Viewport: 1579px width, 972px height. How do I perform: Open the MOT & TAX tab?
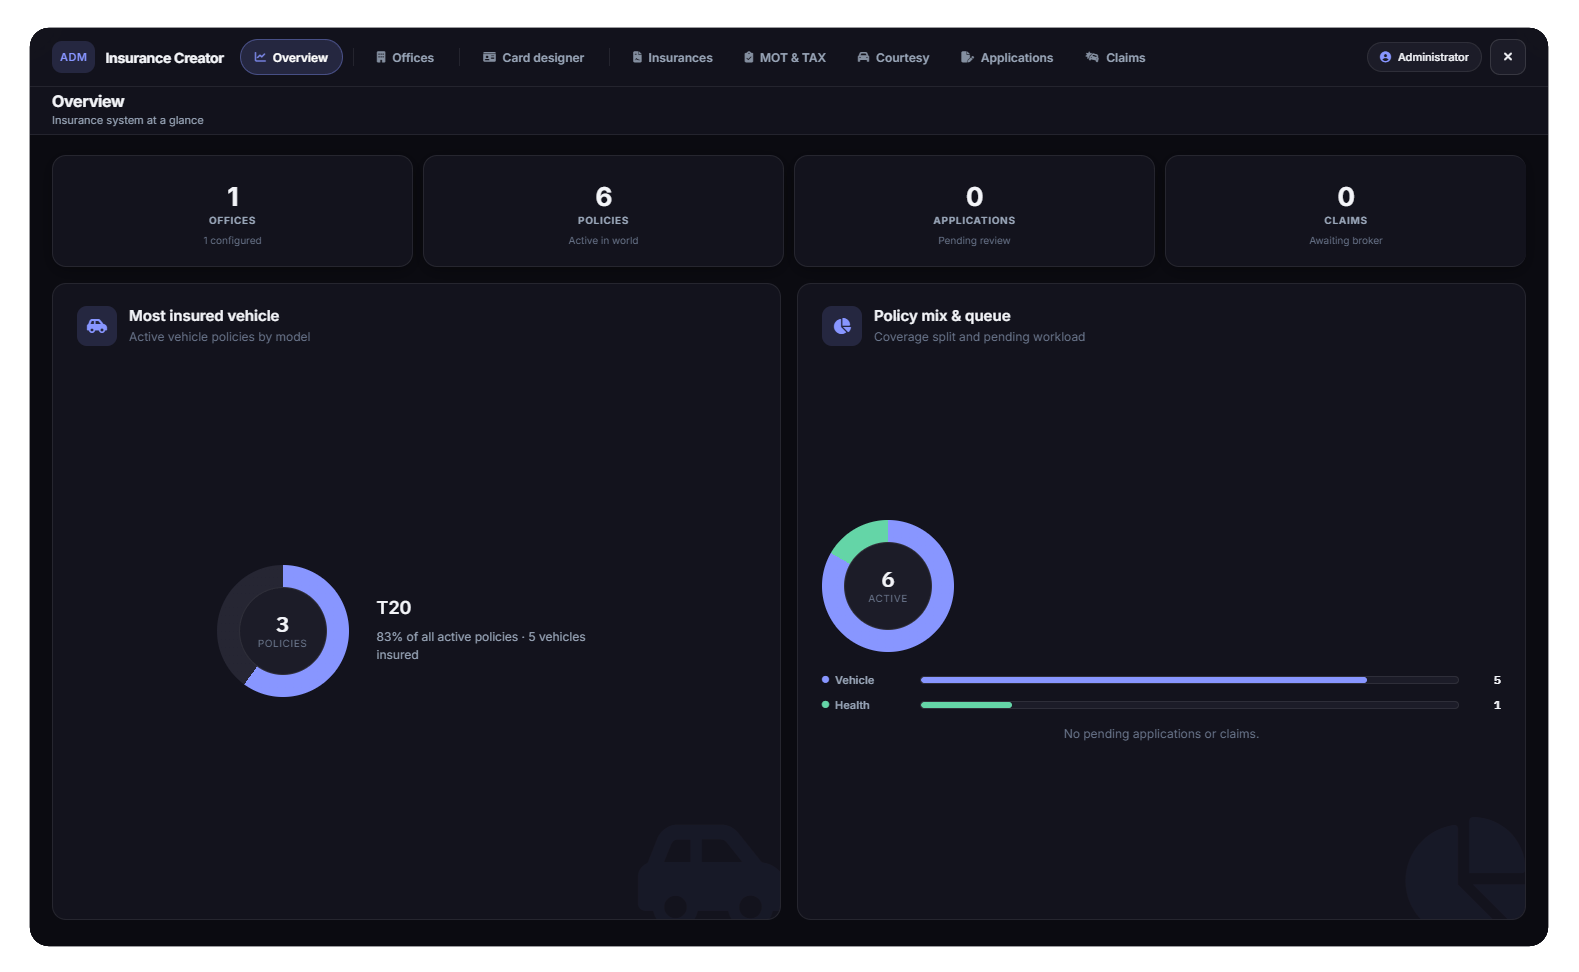pos(784,57)
